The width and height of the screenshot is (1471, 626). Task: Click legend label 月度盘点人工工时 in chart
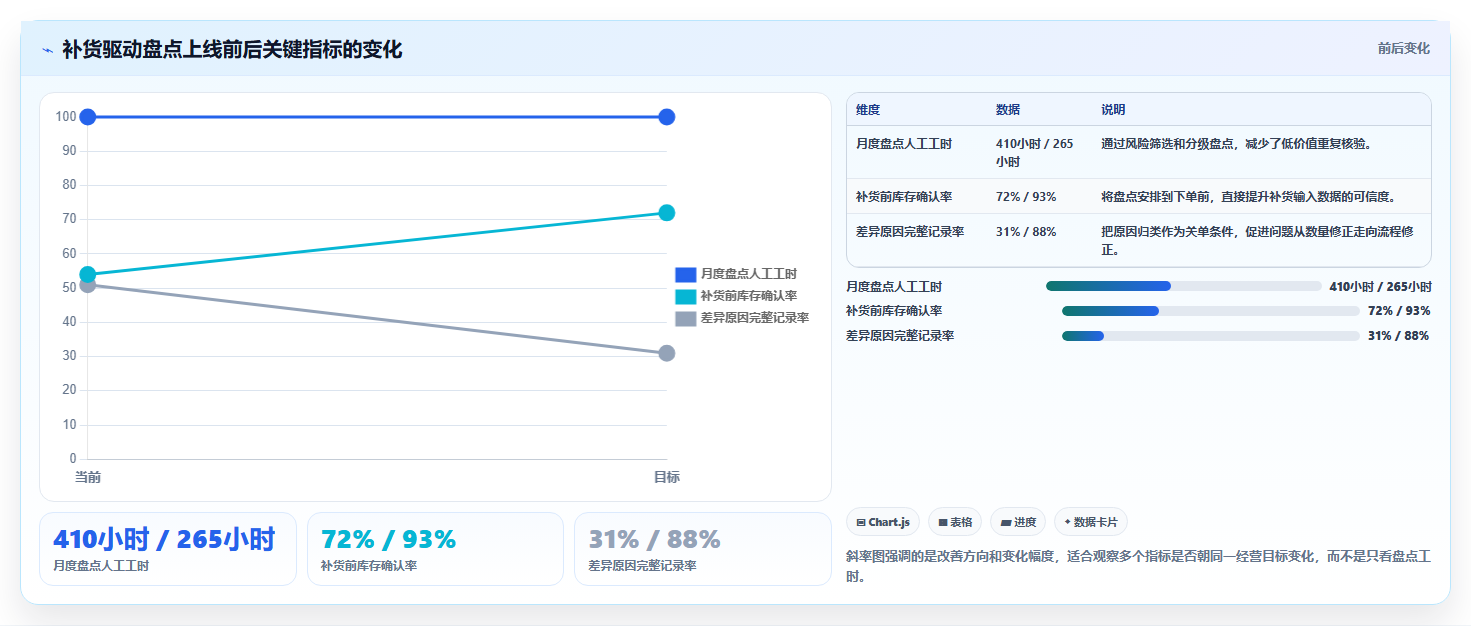tap(748, 274)
